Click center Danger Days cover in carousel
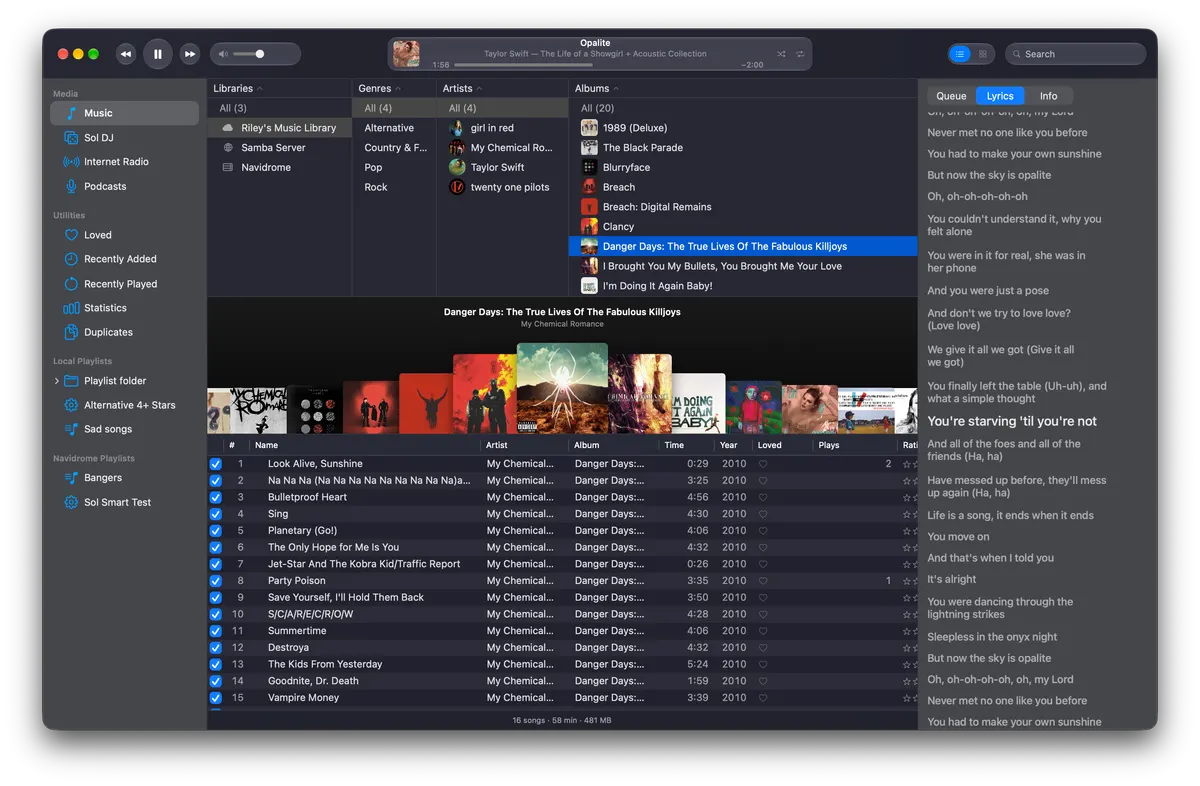Viewport: 1200px width, 786px height. click(x=562, y=388)
